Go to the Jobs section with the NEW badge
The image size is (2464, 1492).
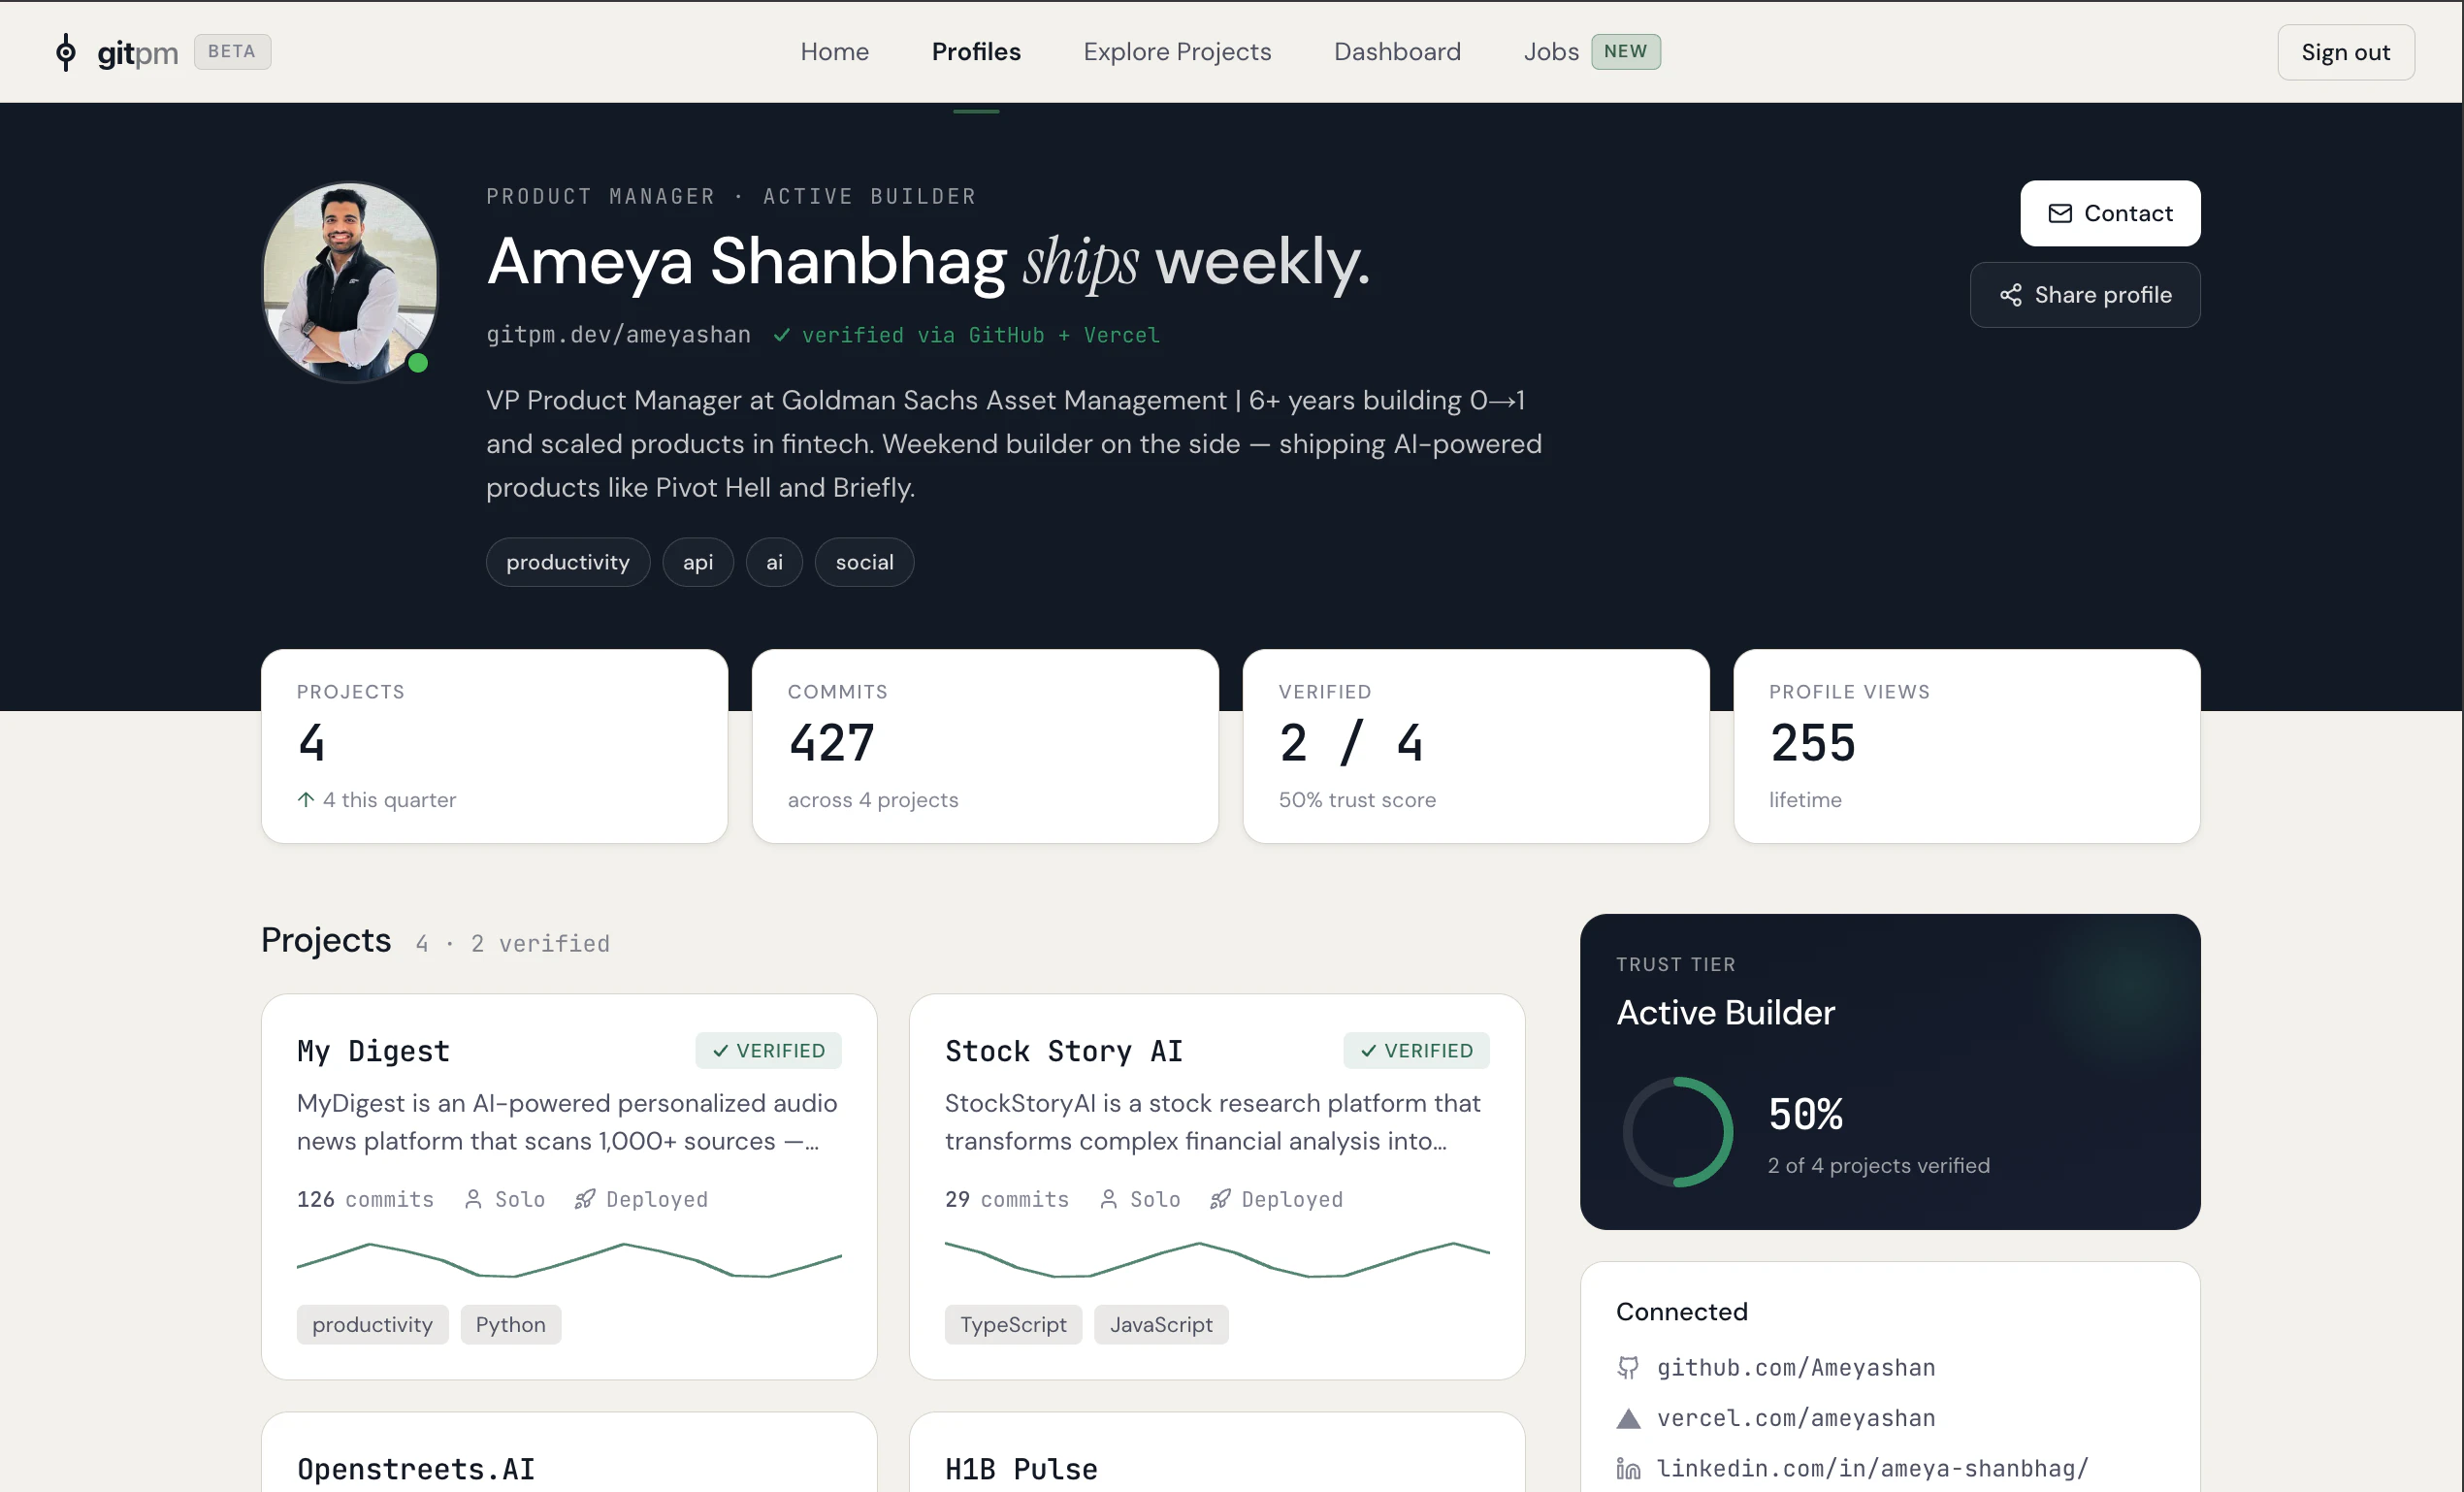click(1550, 51)
